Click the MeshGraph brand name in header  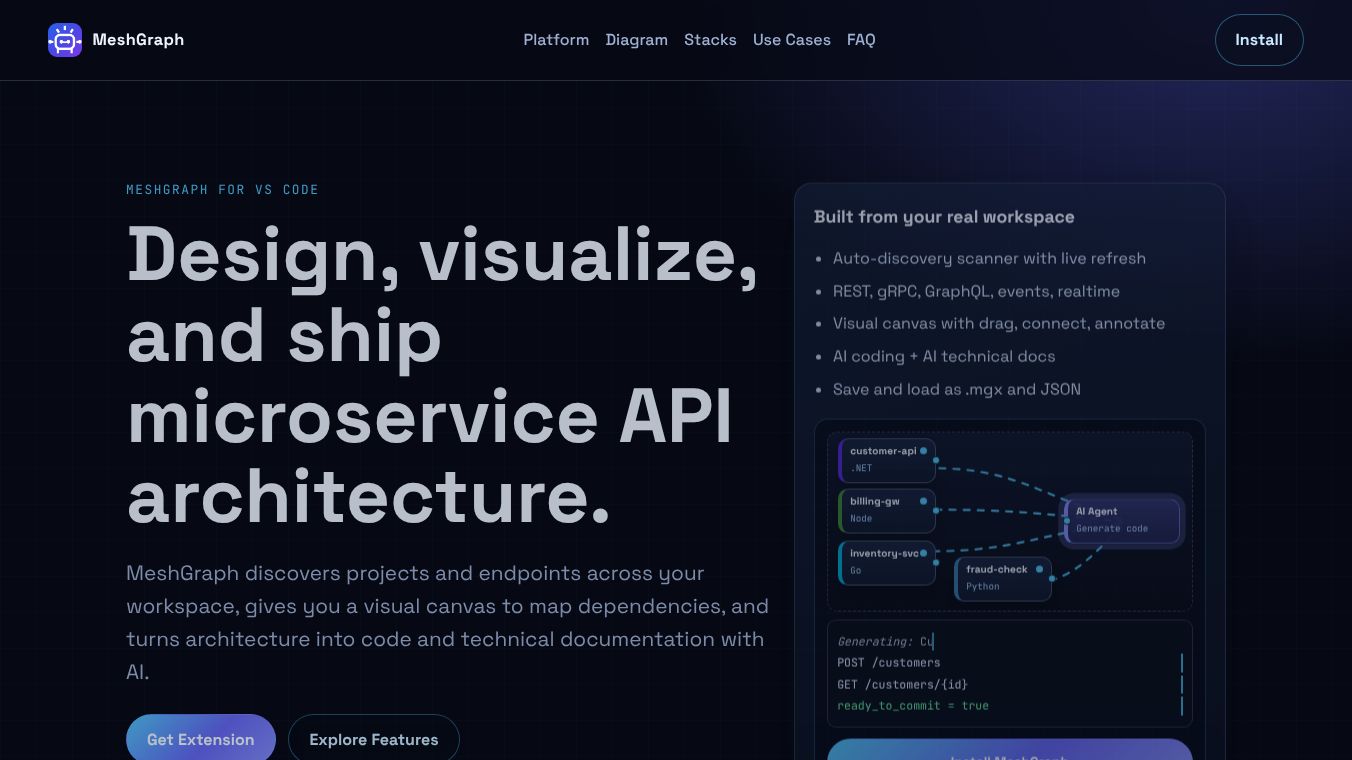[138, 40]
